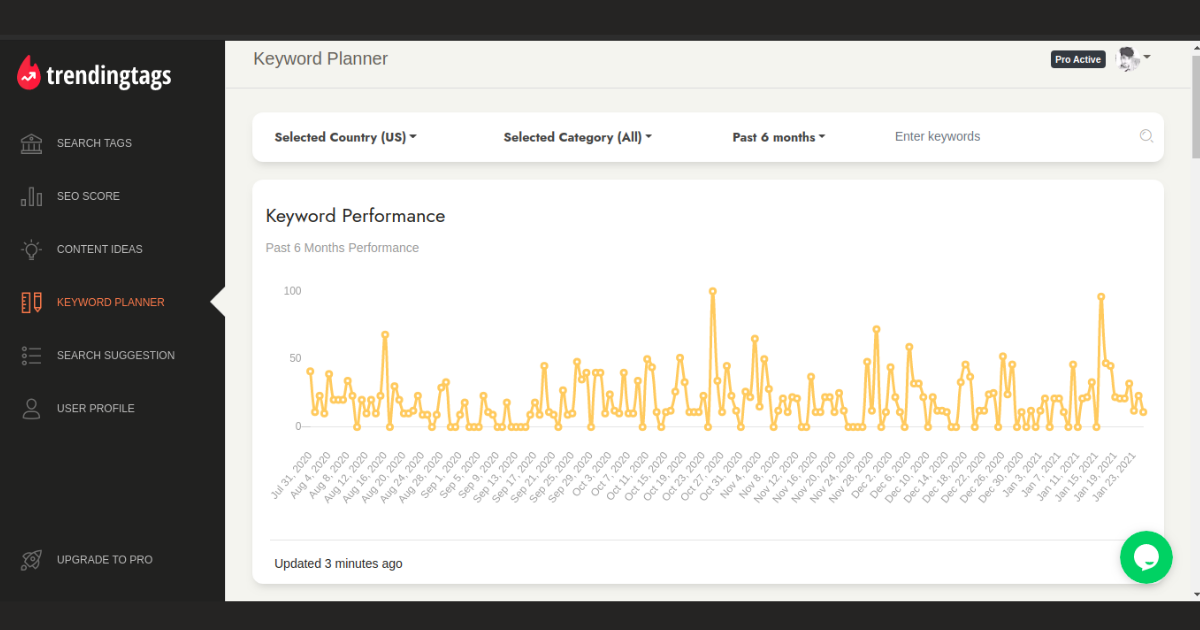1200x630 pixels.
Task: Expand the Selected Country (US) dropdown
Action: pos(345,137)
